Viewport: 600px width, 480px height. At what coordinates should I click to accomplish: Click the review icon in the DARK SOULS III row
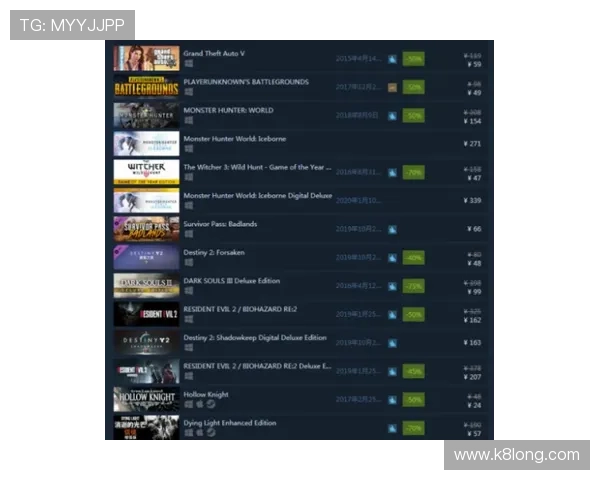pyautogui.click(x=393, y=285)
